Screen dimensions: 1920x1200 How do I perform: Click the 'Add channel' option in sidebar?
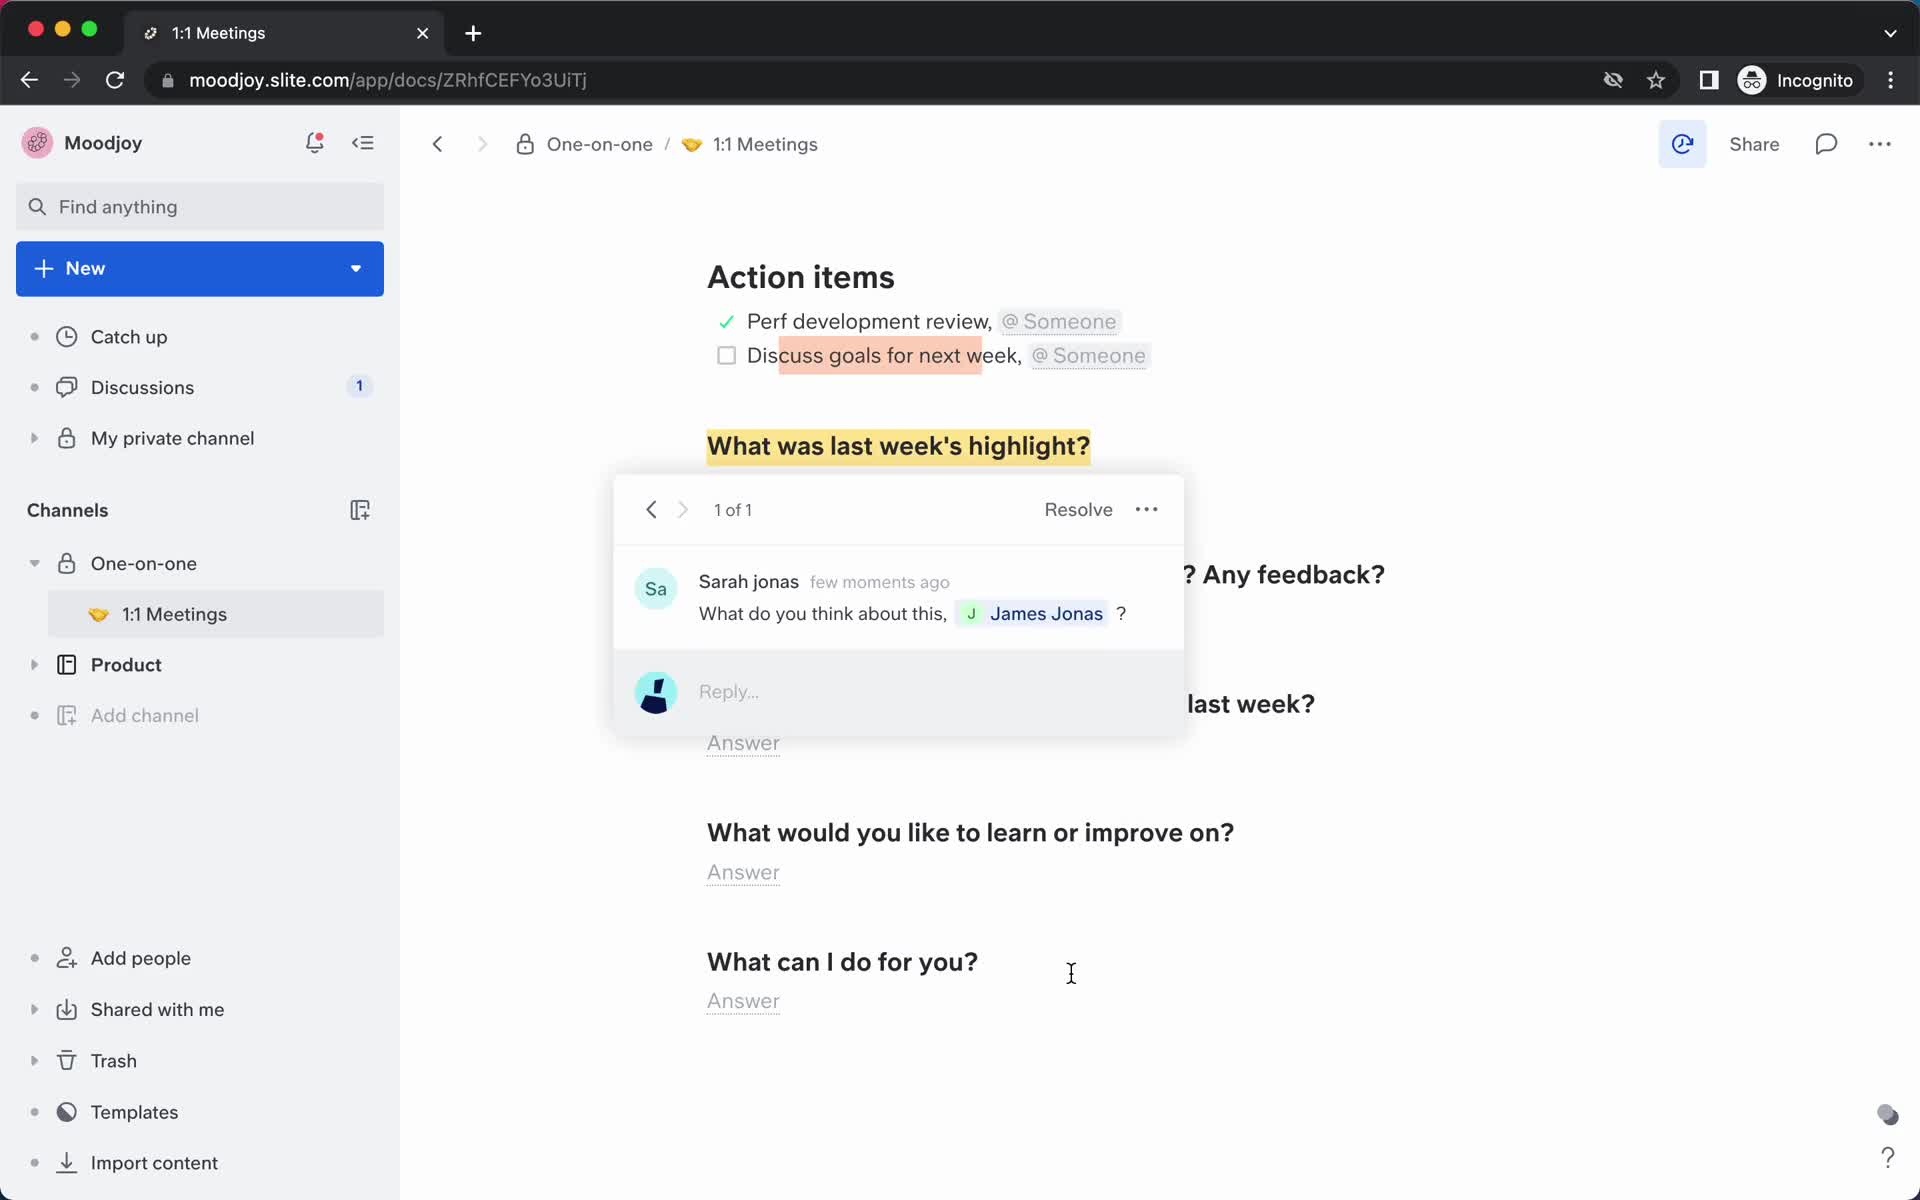(144, 715)
